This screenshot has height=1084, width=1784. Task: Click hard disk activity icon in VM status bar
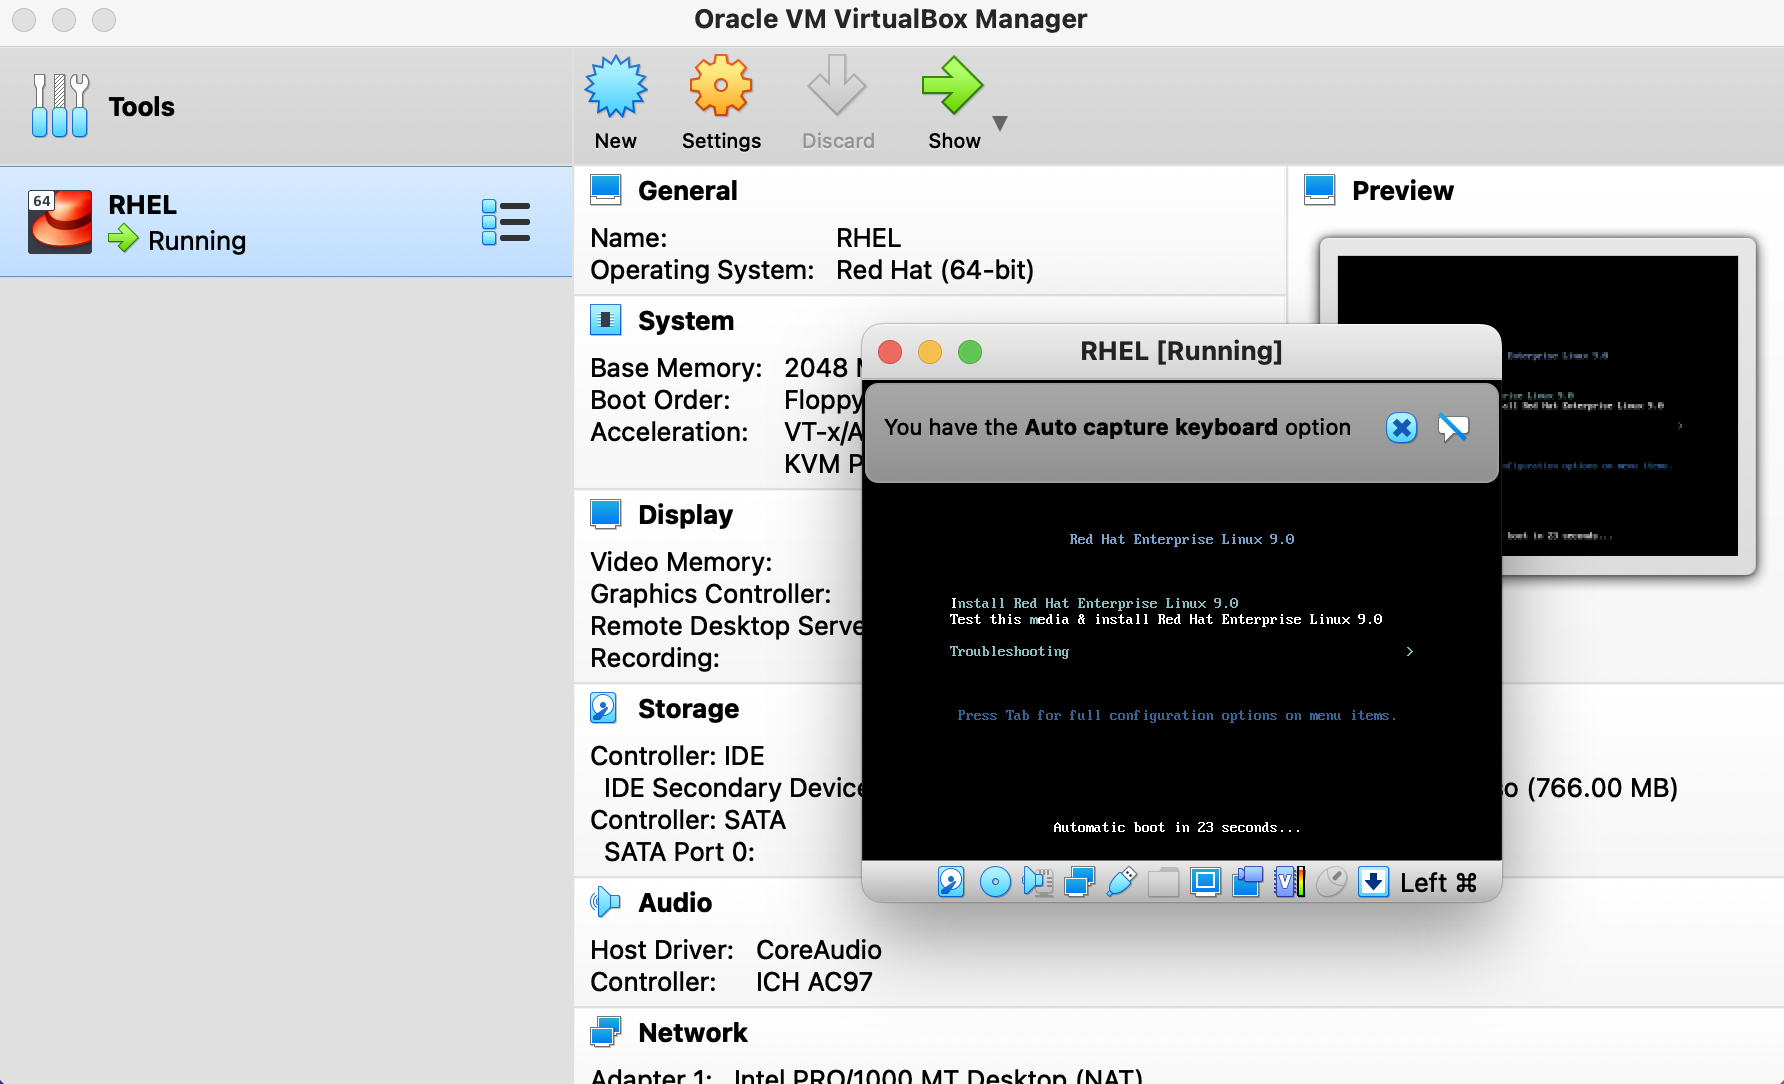coord(951,882)
